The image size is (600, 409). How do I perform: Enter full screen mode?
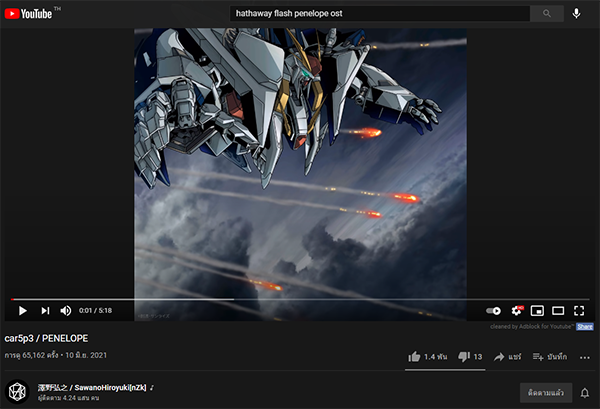(579, 311)
